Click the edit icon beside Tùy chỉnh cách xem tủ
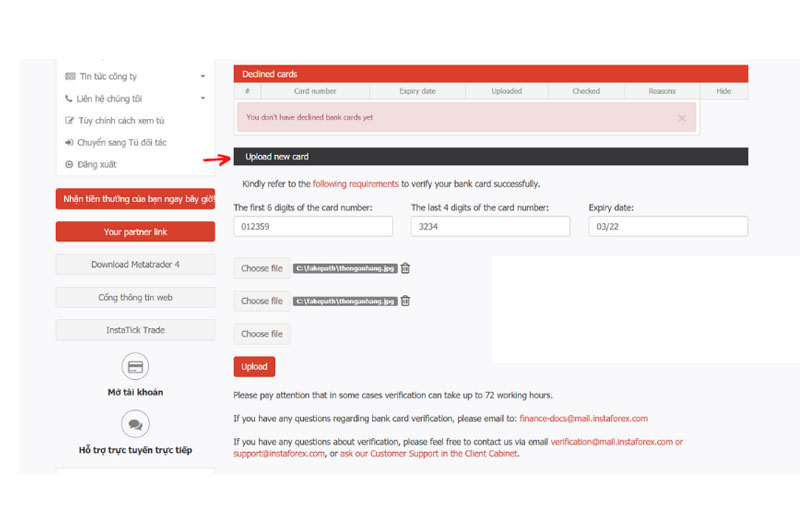The height and width of the screenshot is (522, 800). [x=69, y=120]
